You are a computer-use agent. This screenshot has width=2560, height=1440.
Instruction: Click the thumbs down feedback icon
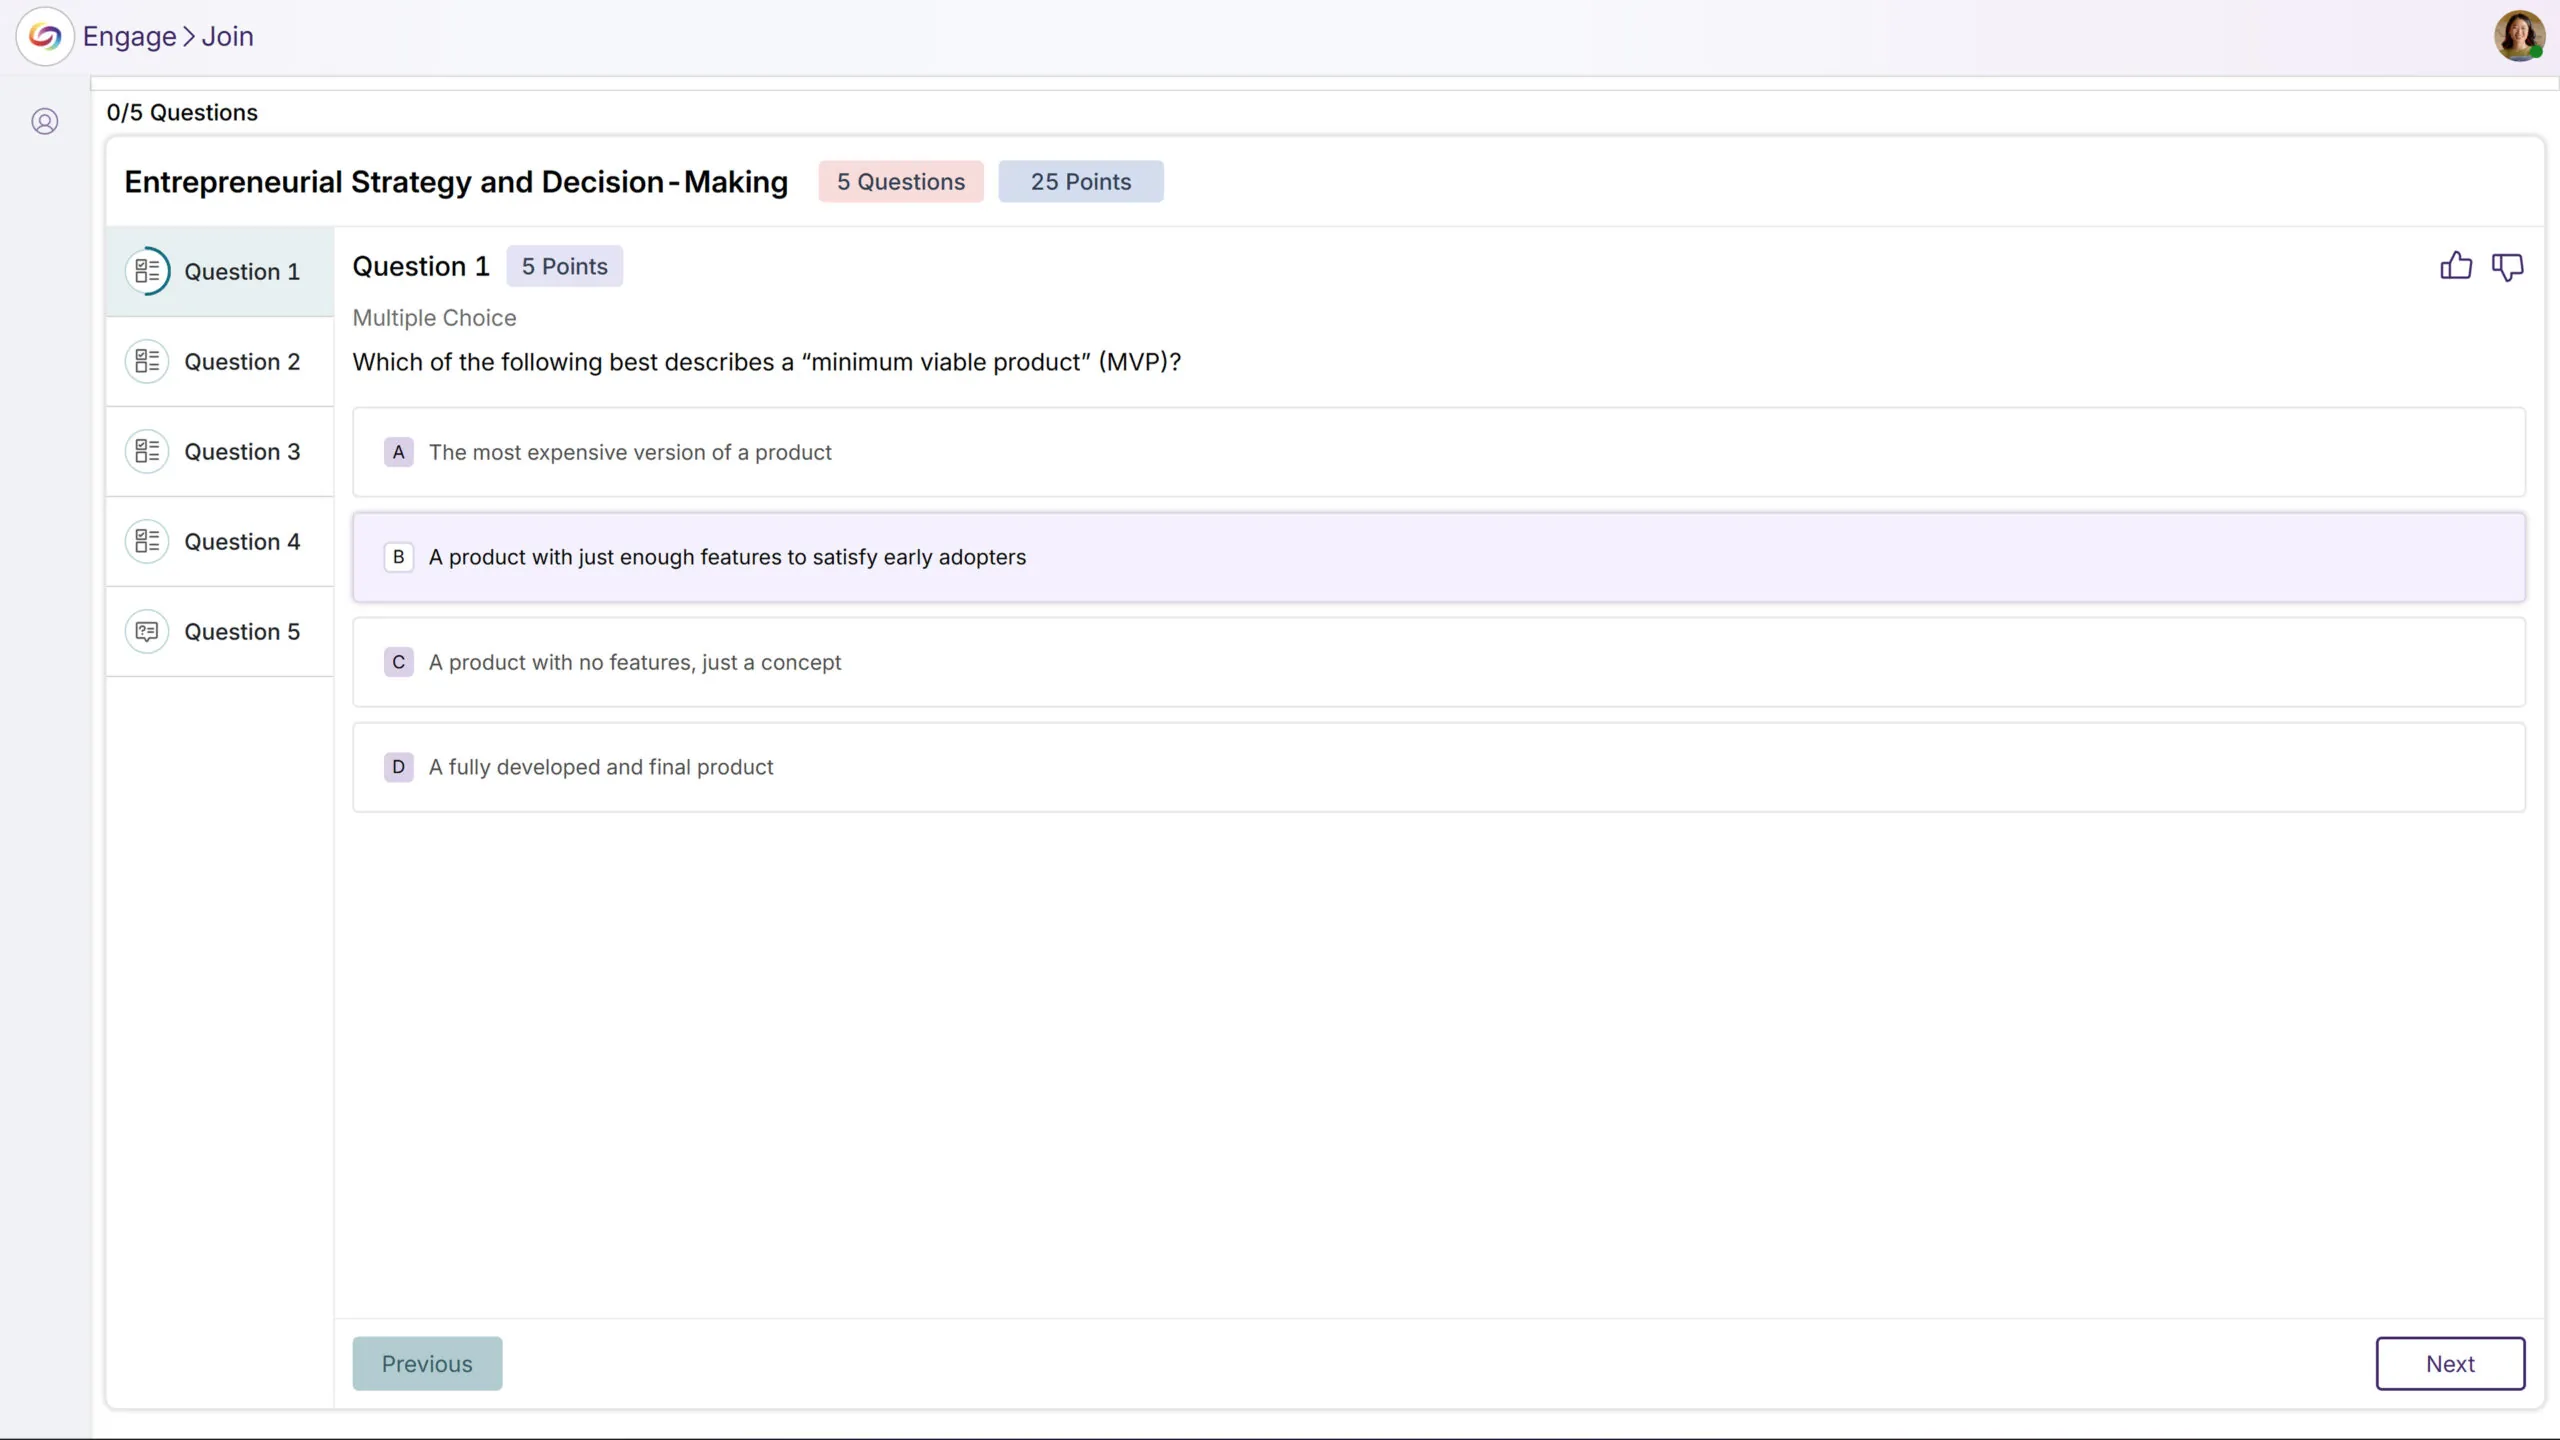(2507, 267)
